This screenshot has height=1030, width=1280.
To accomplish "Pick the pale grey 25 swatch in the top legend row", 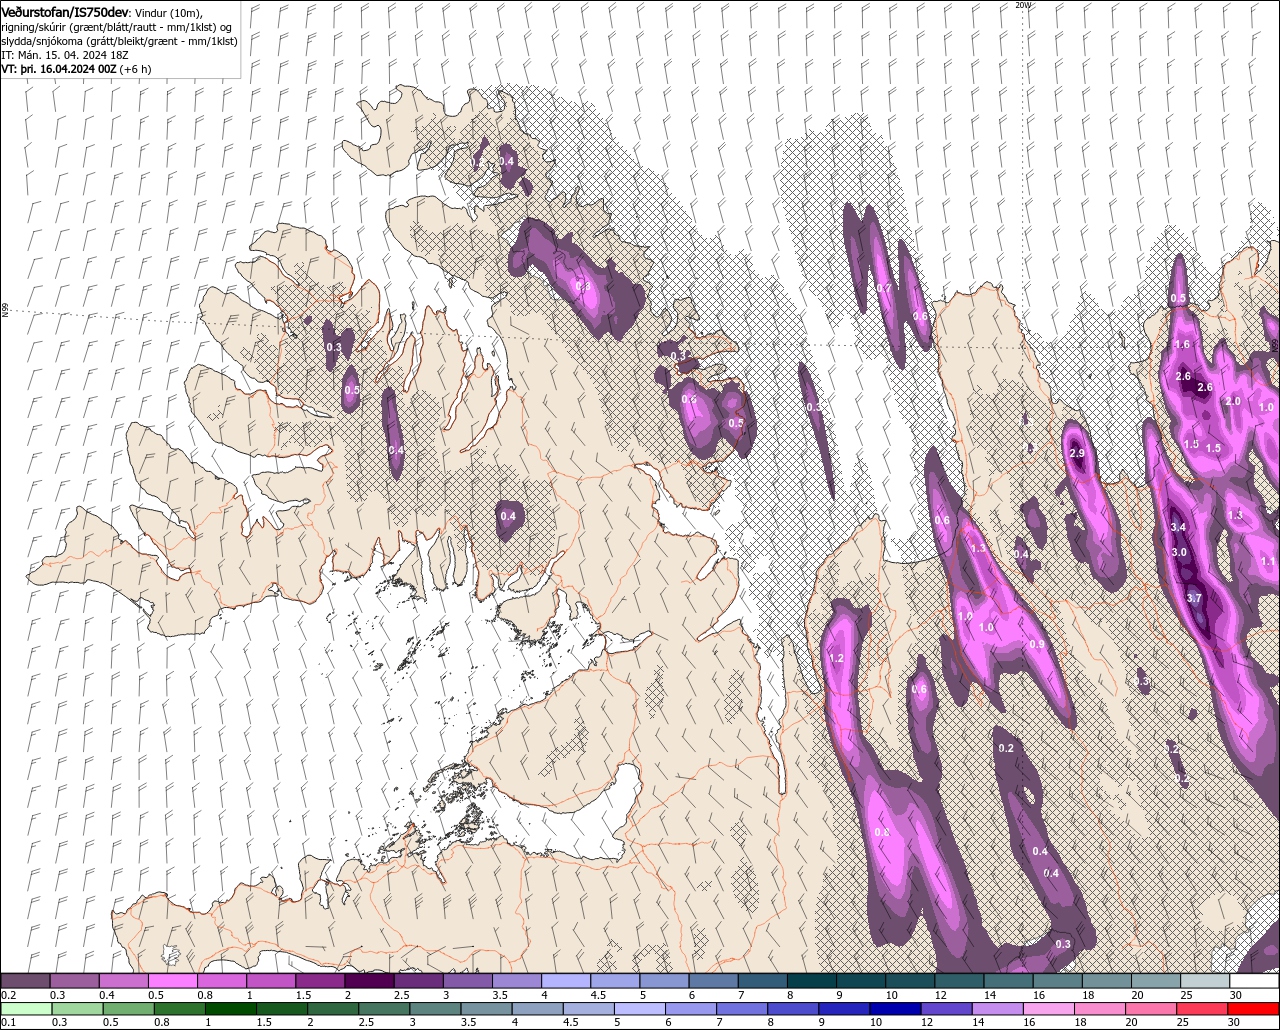I will (x=1205, y=981).
